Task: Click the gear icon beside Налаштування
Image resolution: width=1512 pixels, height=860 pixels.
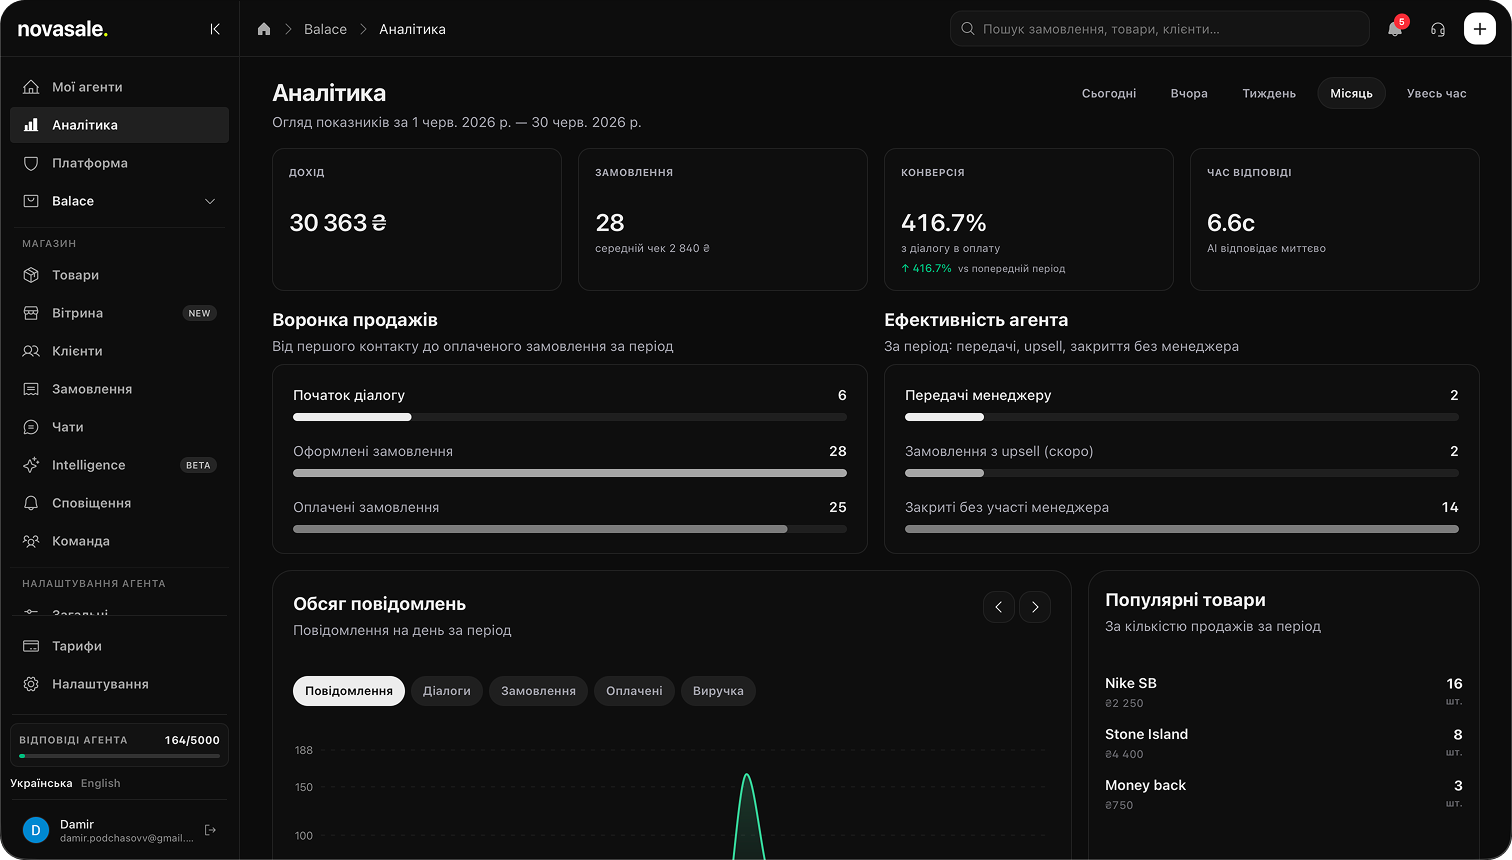Action: point(31,684)
